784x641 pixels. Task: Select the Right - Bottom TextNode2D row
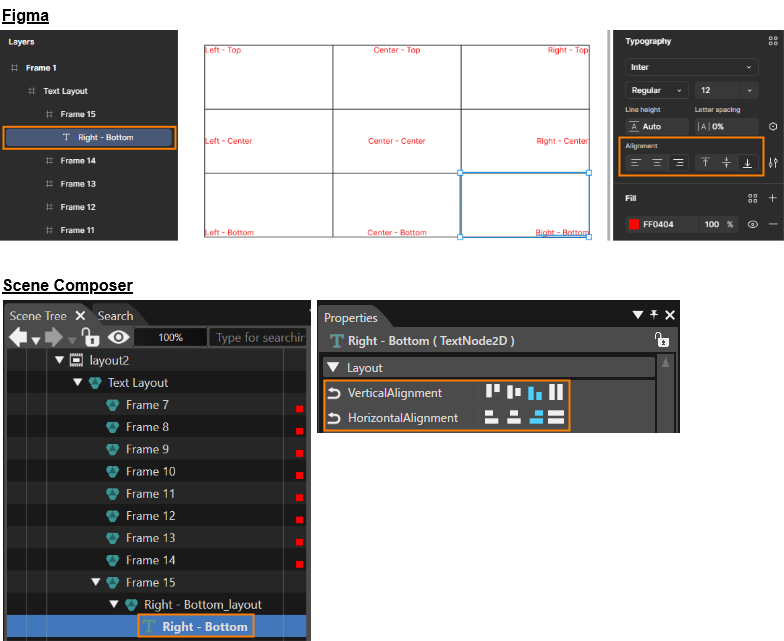pyautogui.click(x=156, y=626)
